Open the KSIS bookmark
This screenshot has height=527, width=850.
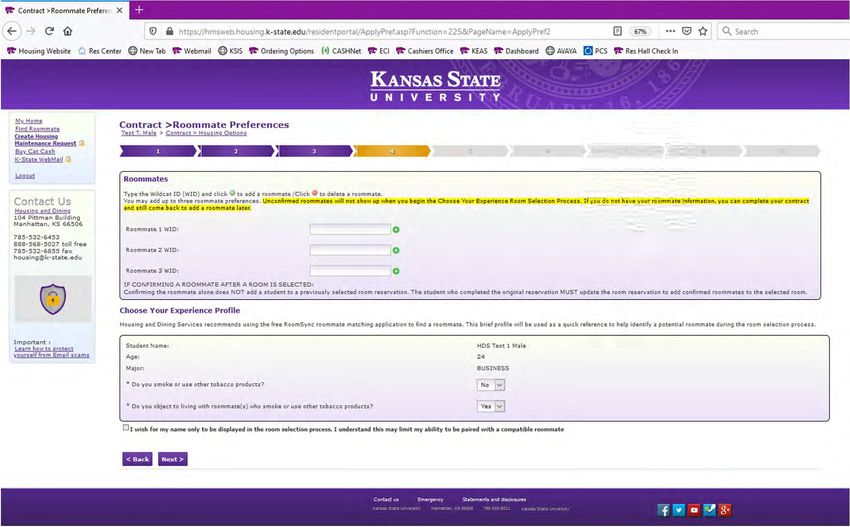(x=230, y=51)
